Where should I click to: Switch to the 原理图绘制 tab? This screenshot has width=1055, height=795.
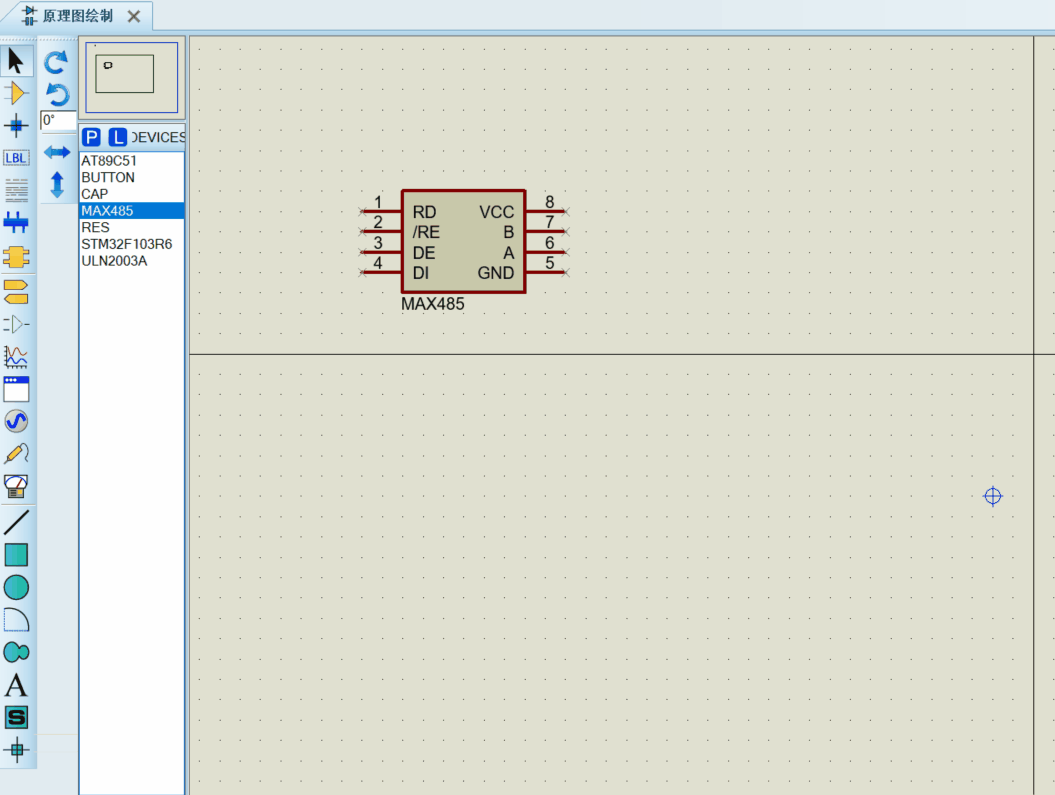point(77,16)
